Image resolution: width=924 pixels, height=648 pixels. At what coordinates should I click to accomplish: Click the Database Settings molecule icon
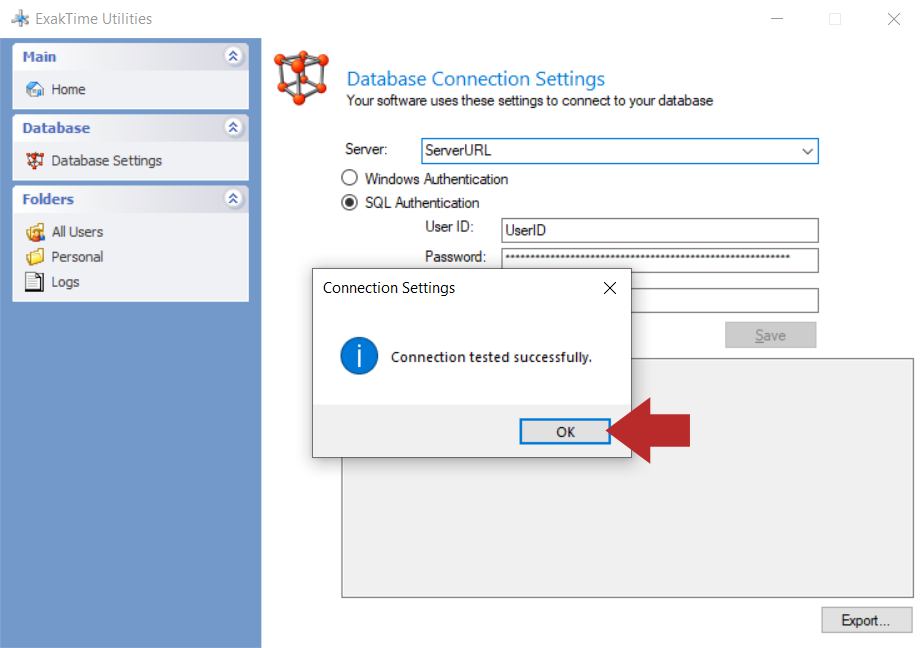(35, 160)
